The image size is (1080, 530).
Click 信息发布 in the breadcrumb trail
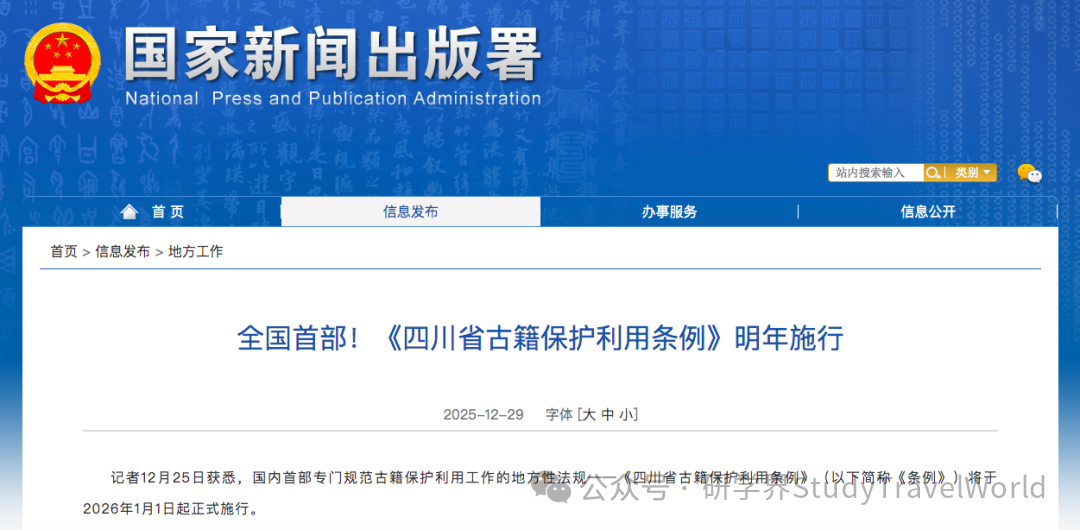click(123, 252)
